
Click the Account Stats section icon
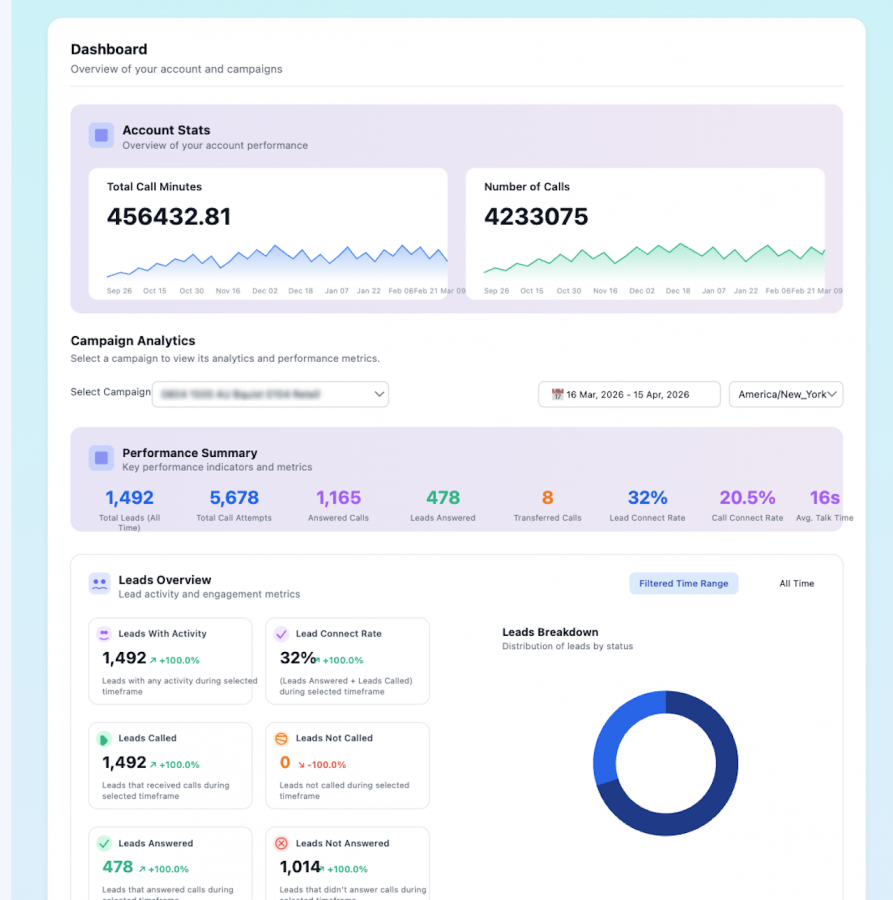tap(101, 135)
